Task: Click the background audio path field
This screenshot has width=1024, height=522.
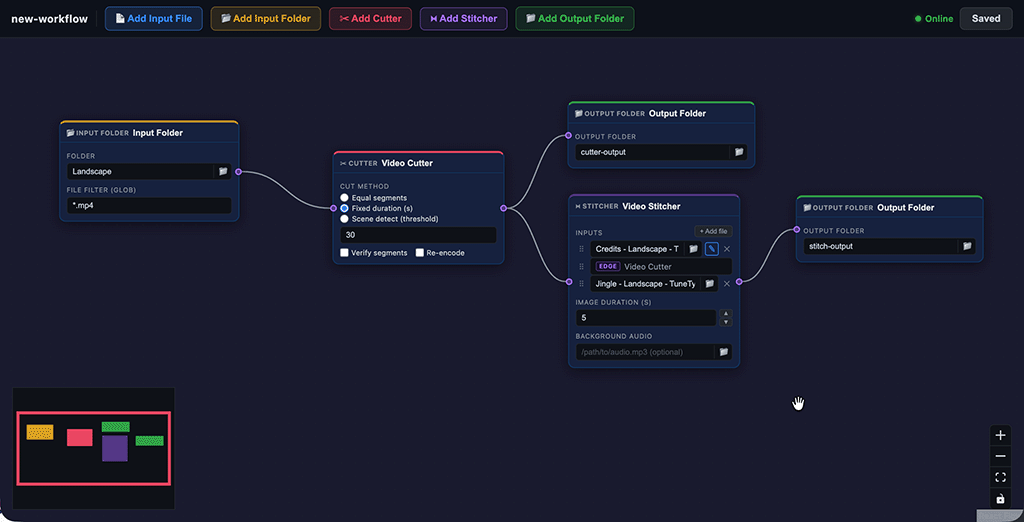Action: (x=645, y=351)
